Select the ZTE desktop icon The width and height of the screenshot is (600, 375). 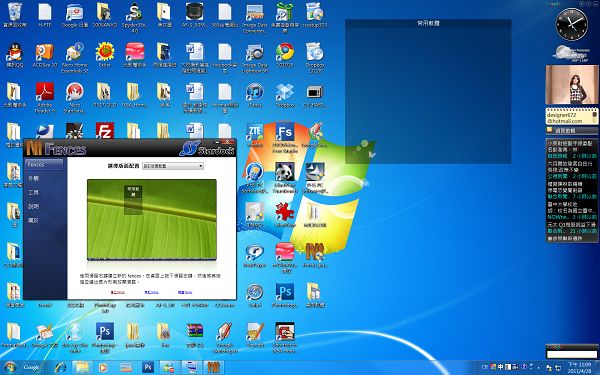[255, 132]
